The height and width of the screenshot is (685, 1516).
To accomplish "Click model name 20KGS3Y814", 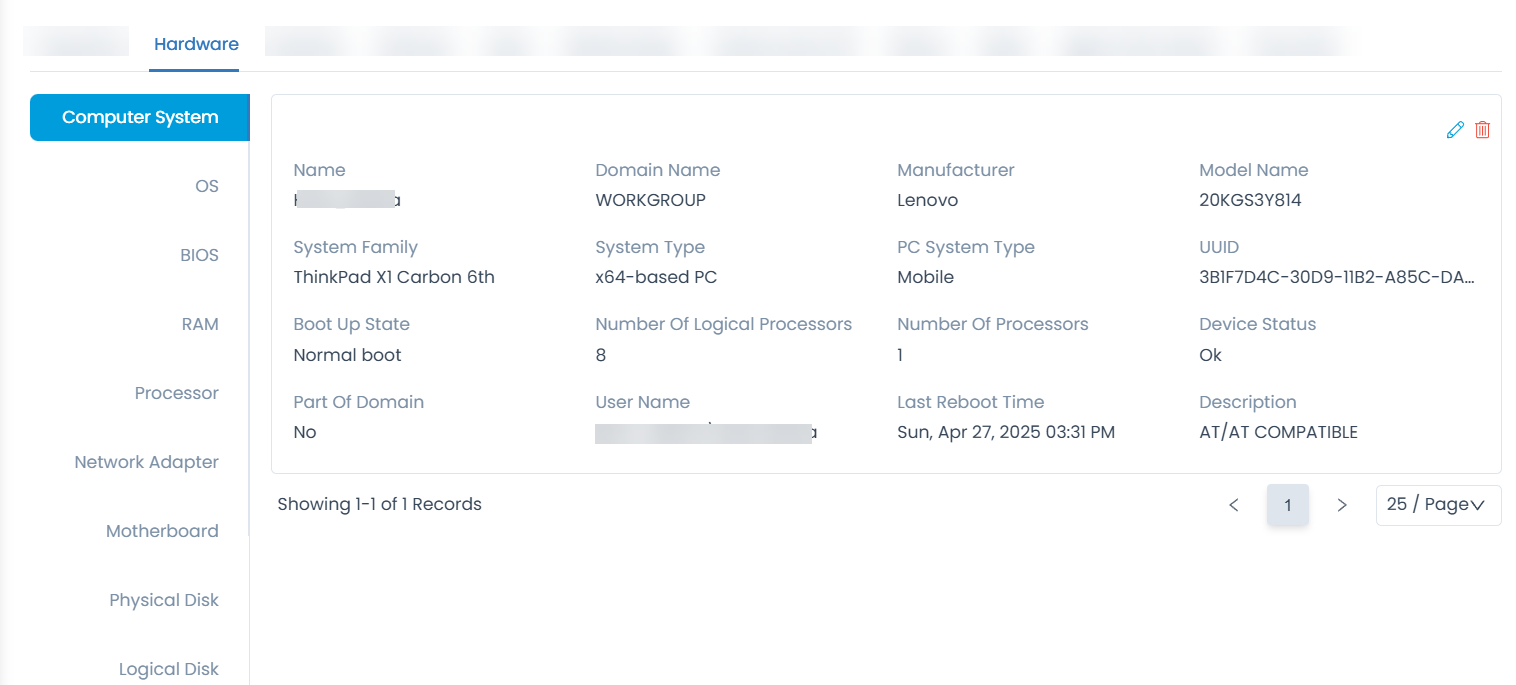I will (1250, 200).
